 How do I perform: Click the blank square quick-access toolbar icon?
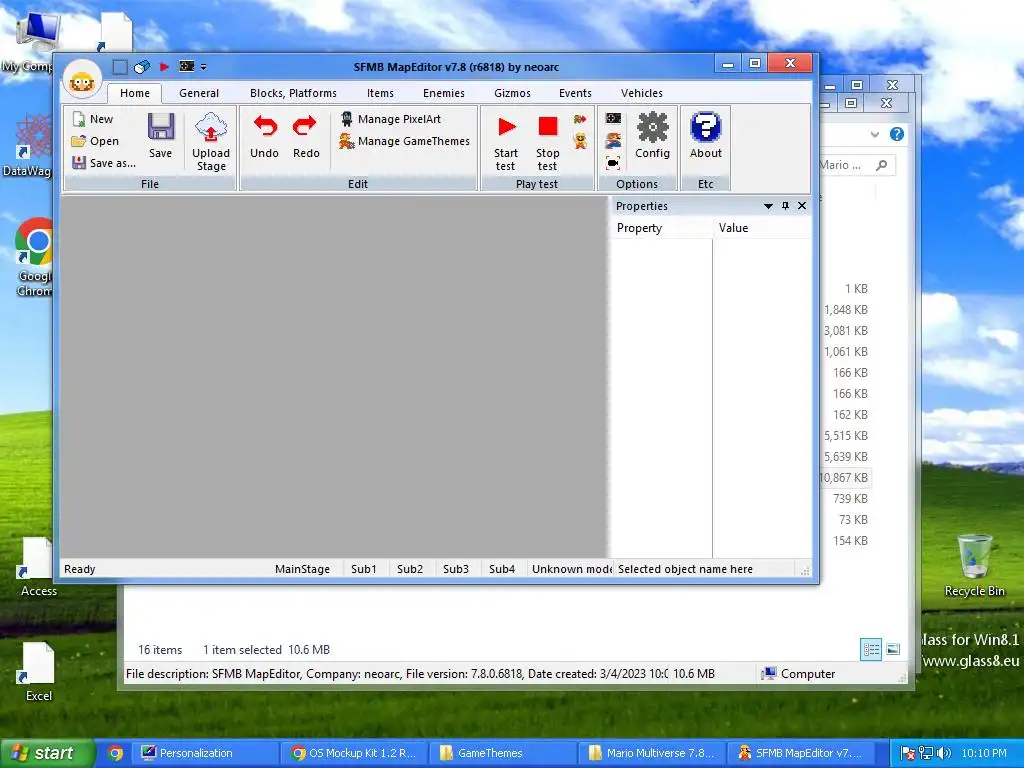tap(120, 67)
